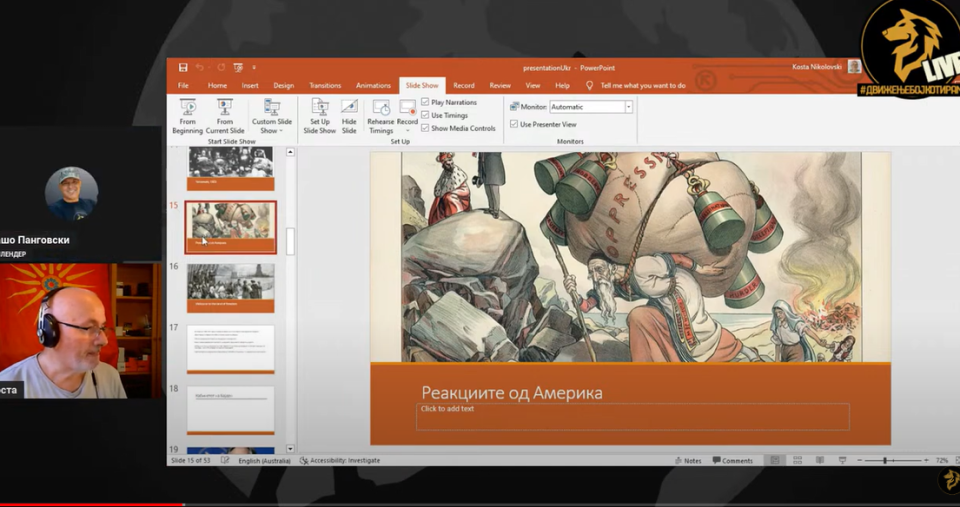Image resolution: width=960 pixels, height=507 pixels.
Task: Click Rehearse Timings
Action: [381, 116]
